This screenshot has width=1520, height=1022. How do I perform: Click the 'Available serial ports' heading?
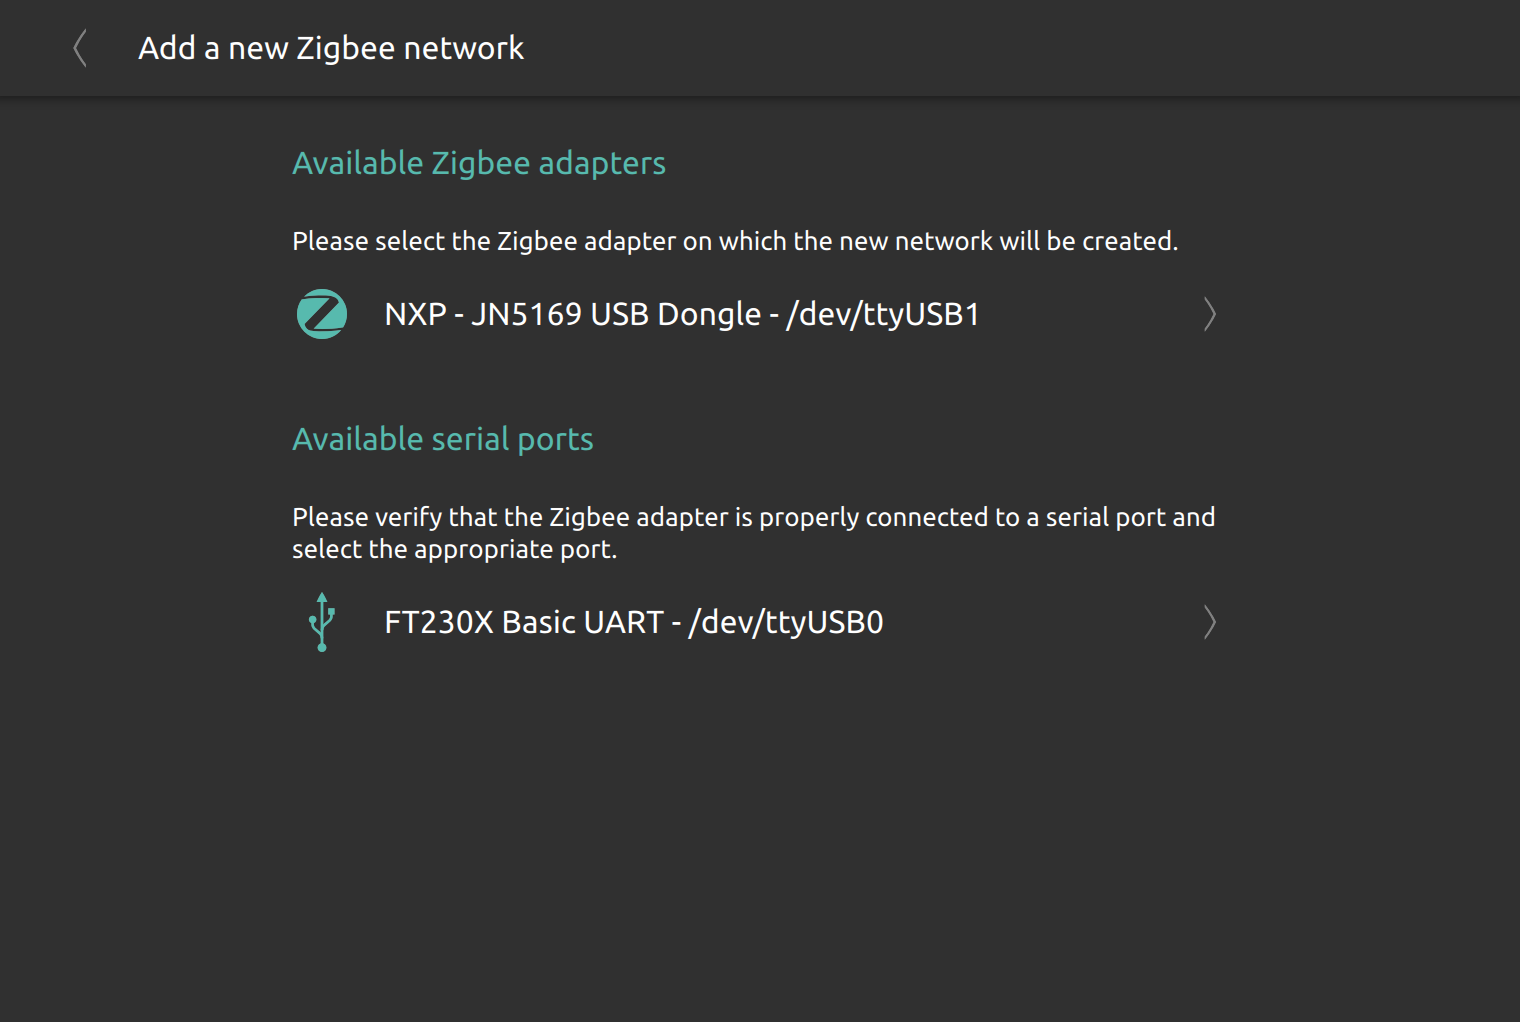(443, 439)
